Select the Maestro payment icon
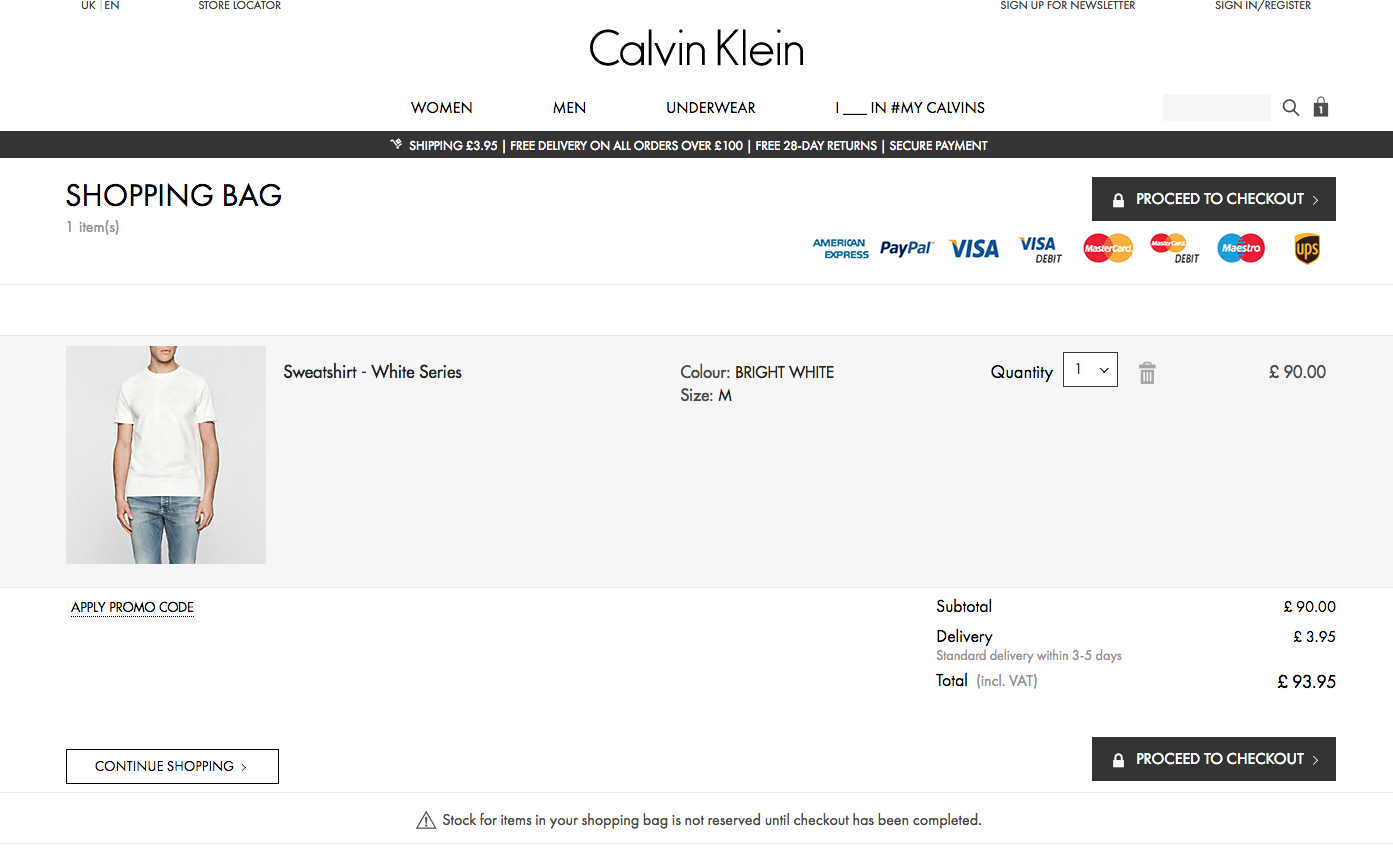Screen dimensions: 1393x865 tap(1240, 248)
